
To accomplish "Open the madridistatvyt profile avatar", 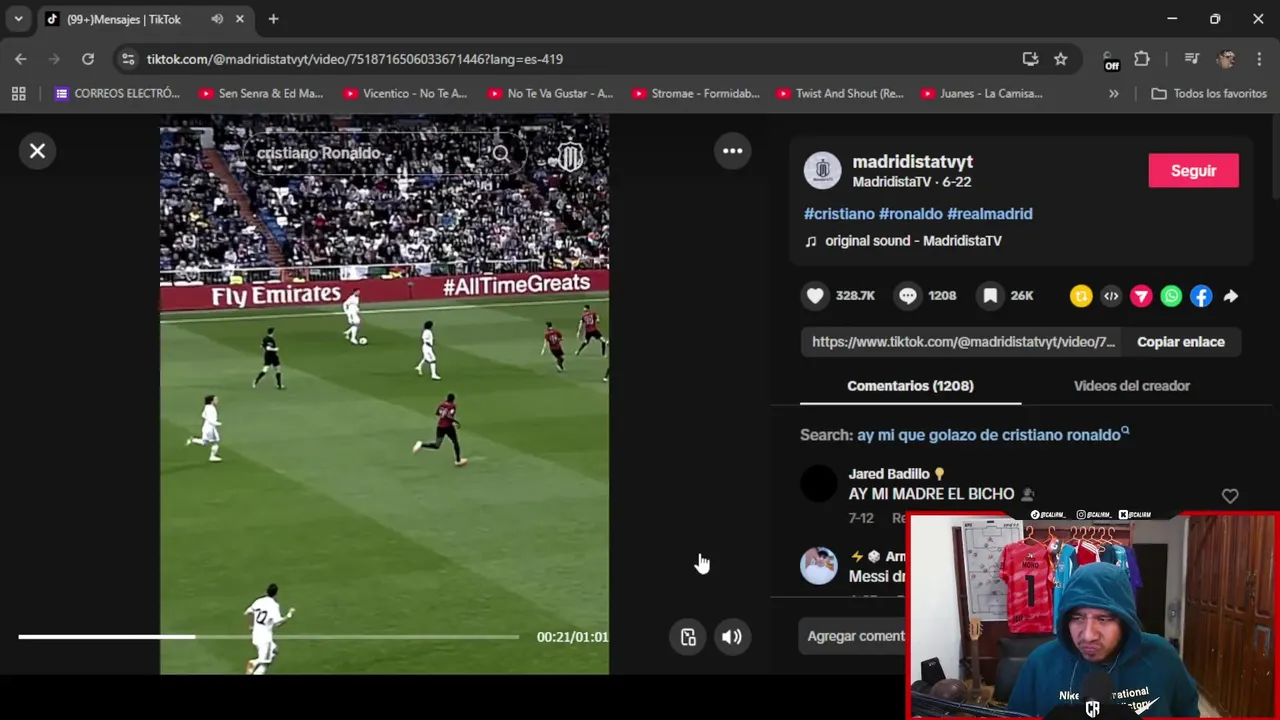I will click(x=822, y=171).
